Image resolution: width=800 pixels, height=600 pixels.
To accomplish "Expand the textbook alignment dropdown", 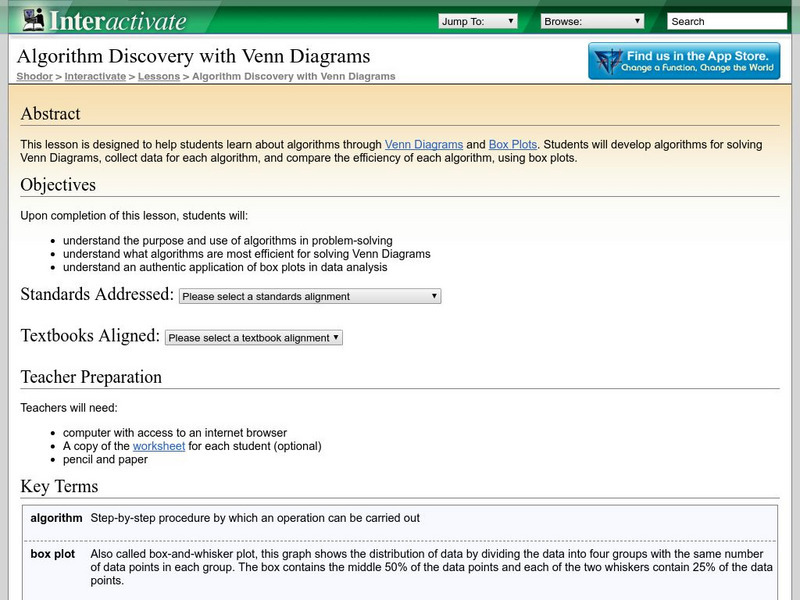I will tap(254, 338).
